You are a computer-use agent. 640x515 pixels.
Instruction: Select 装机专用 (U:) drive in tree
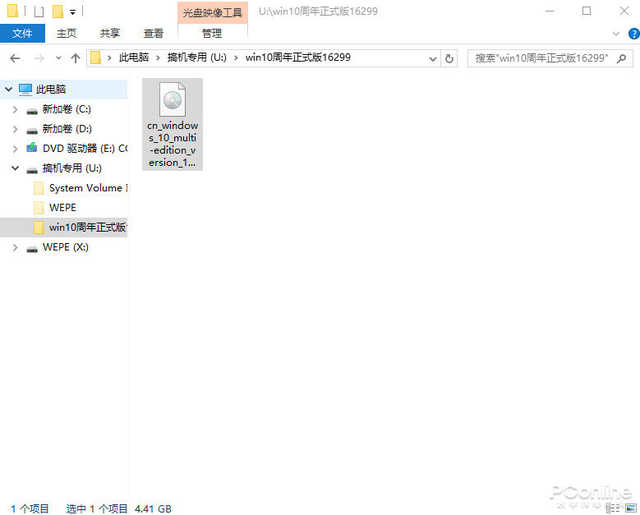tap(72, 168)
